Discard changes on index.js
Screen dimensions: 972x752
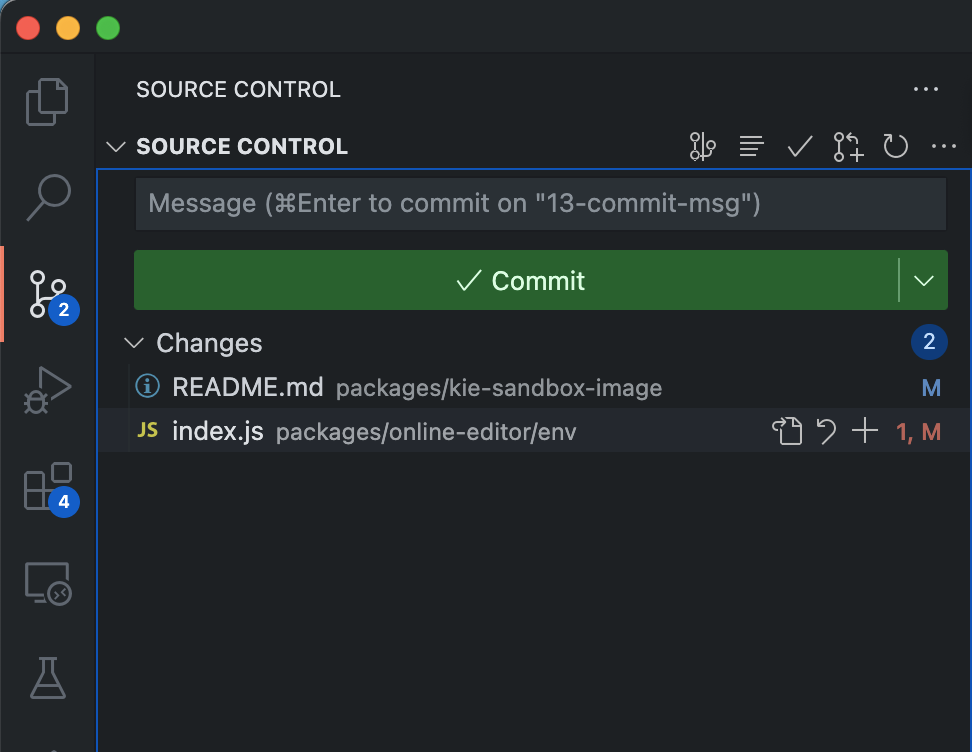pyautogui.click(x=826, y=430)
